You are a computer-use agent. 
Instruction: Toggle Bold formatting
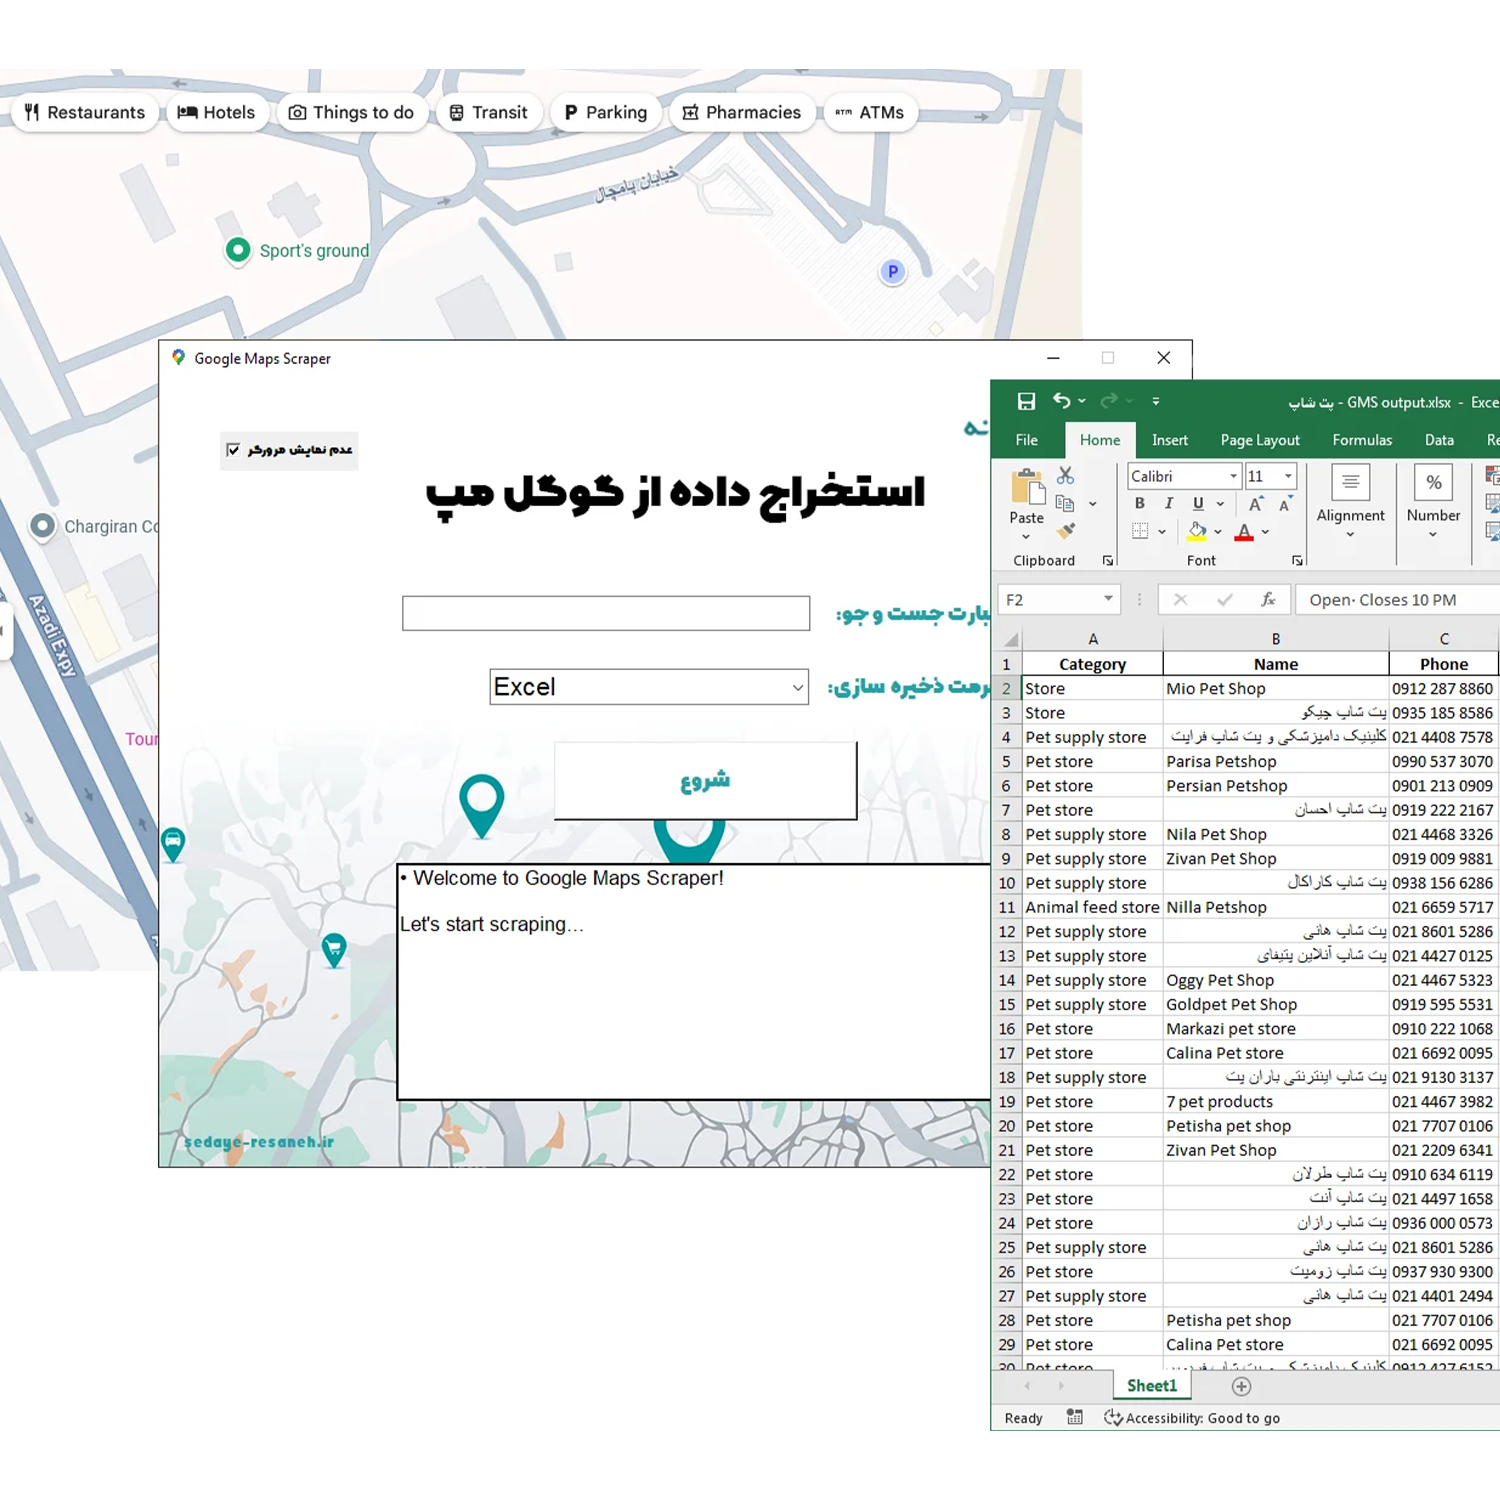pyautogui.click(x=1140, y=504)
